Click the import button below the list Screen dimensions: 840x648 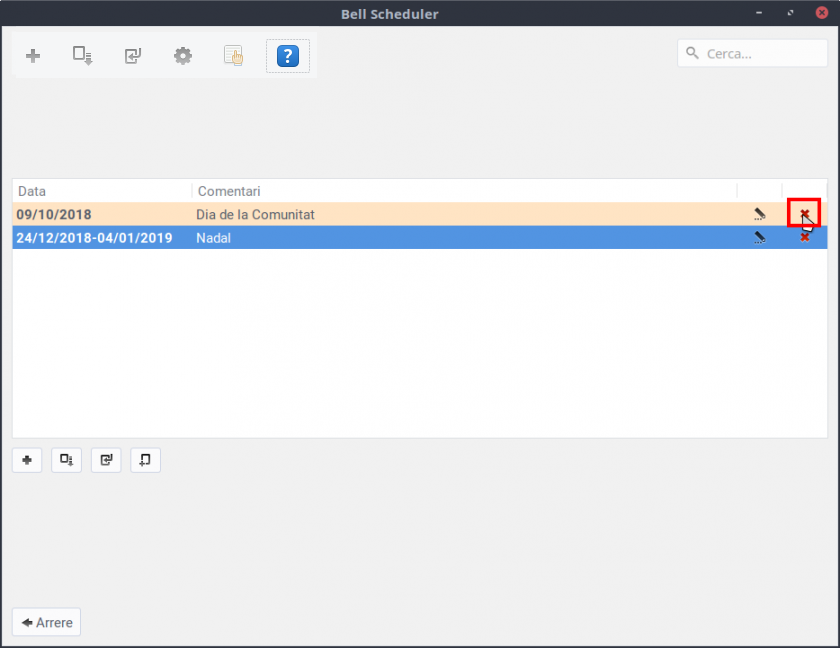point(106,460)
